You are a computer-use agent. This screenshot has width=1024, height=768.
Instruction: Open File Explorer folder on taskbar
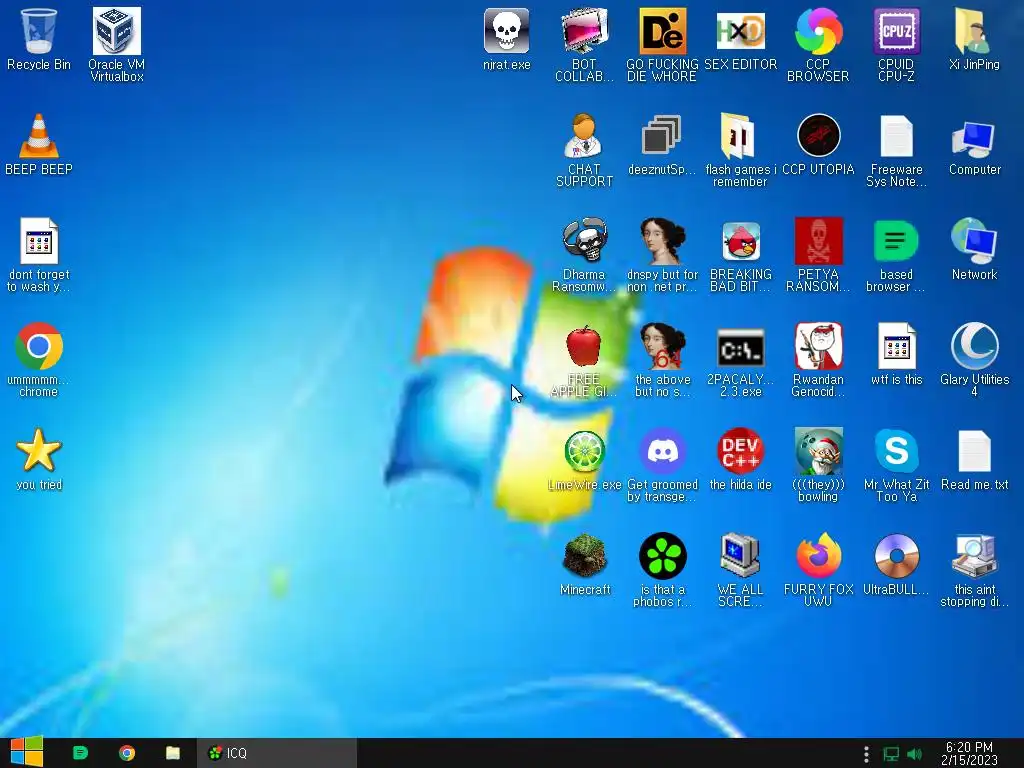pos(173,753)
